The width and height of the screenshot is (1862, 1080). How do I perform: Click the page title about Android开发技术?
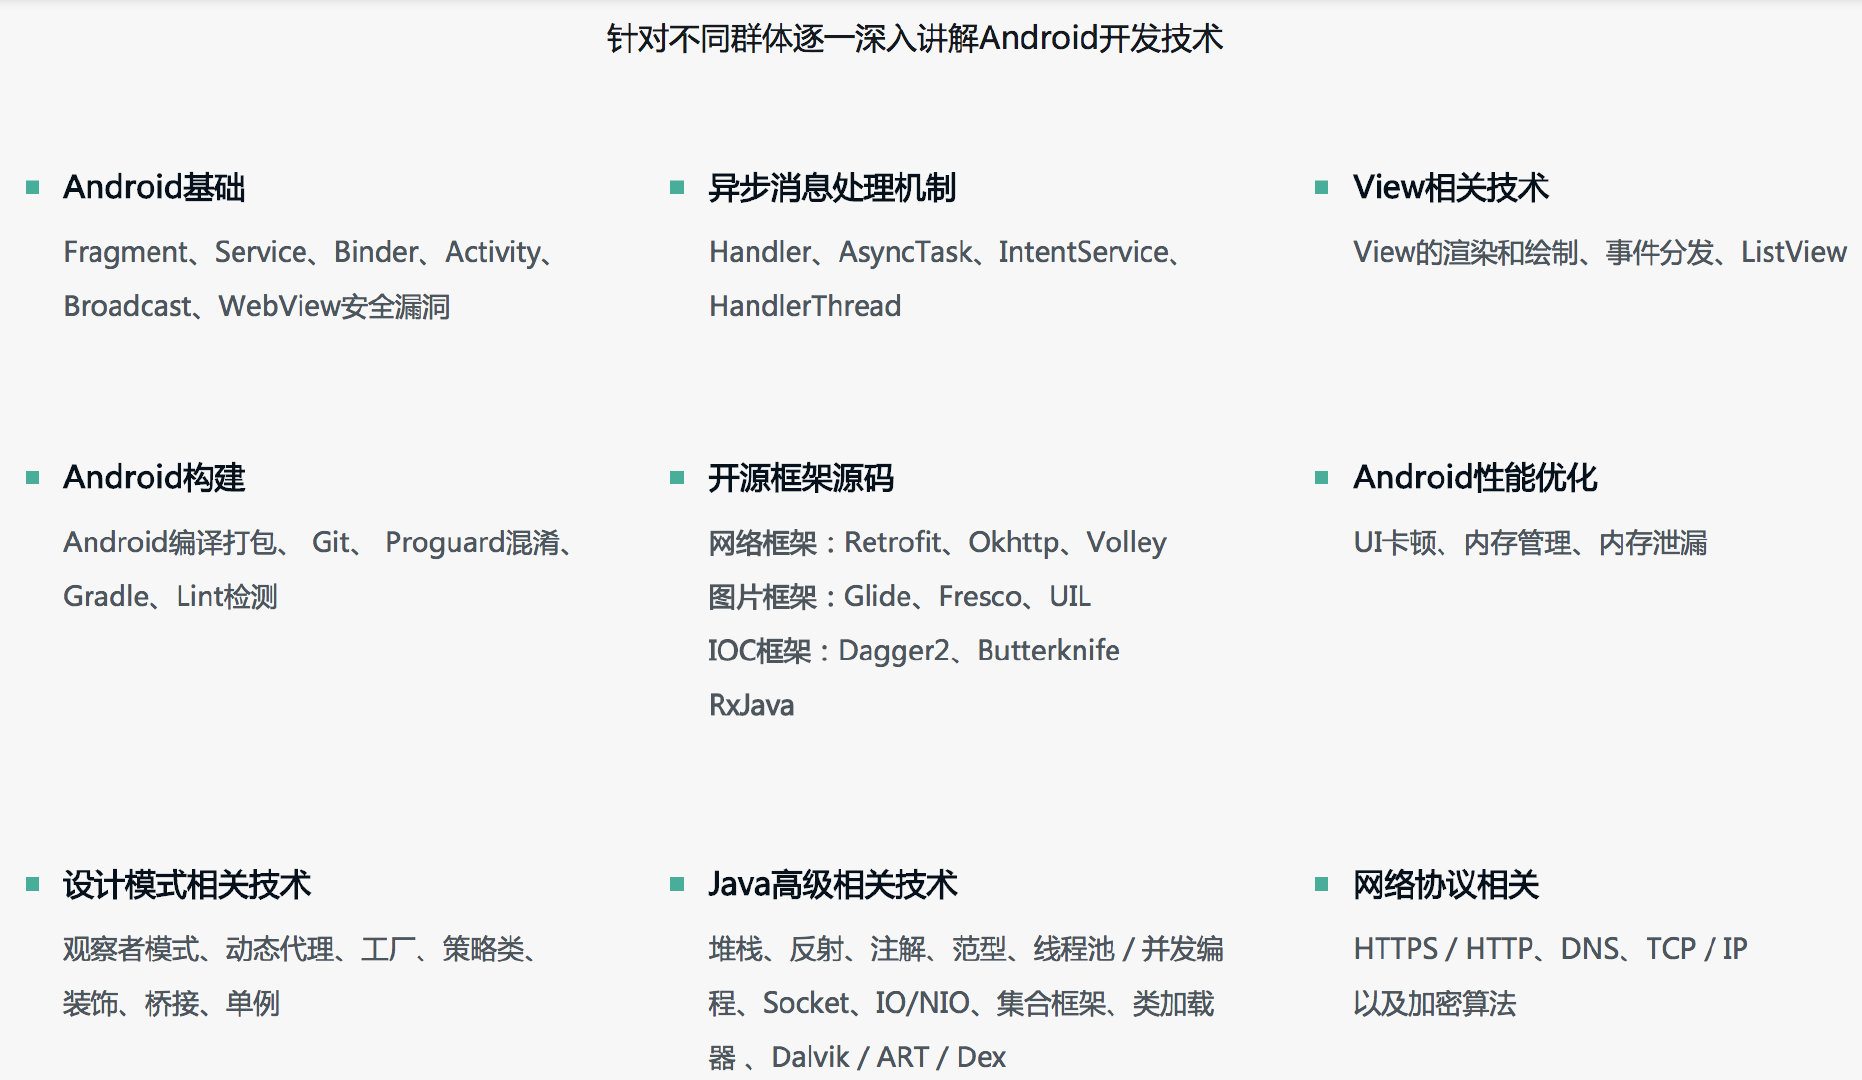coord(913,39)
